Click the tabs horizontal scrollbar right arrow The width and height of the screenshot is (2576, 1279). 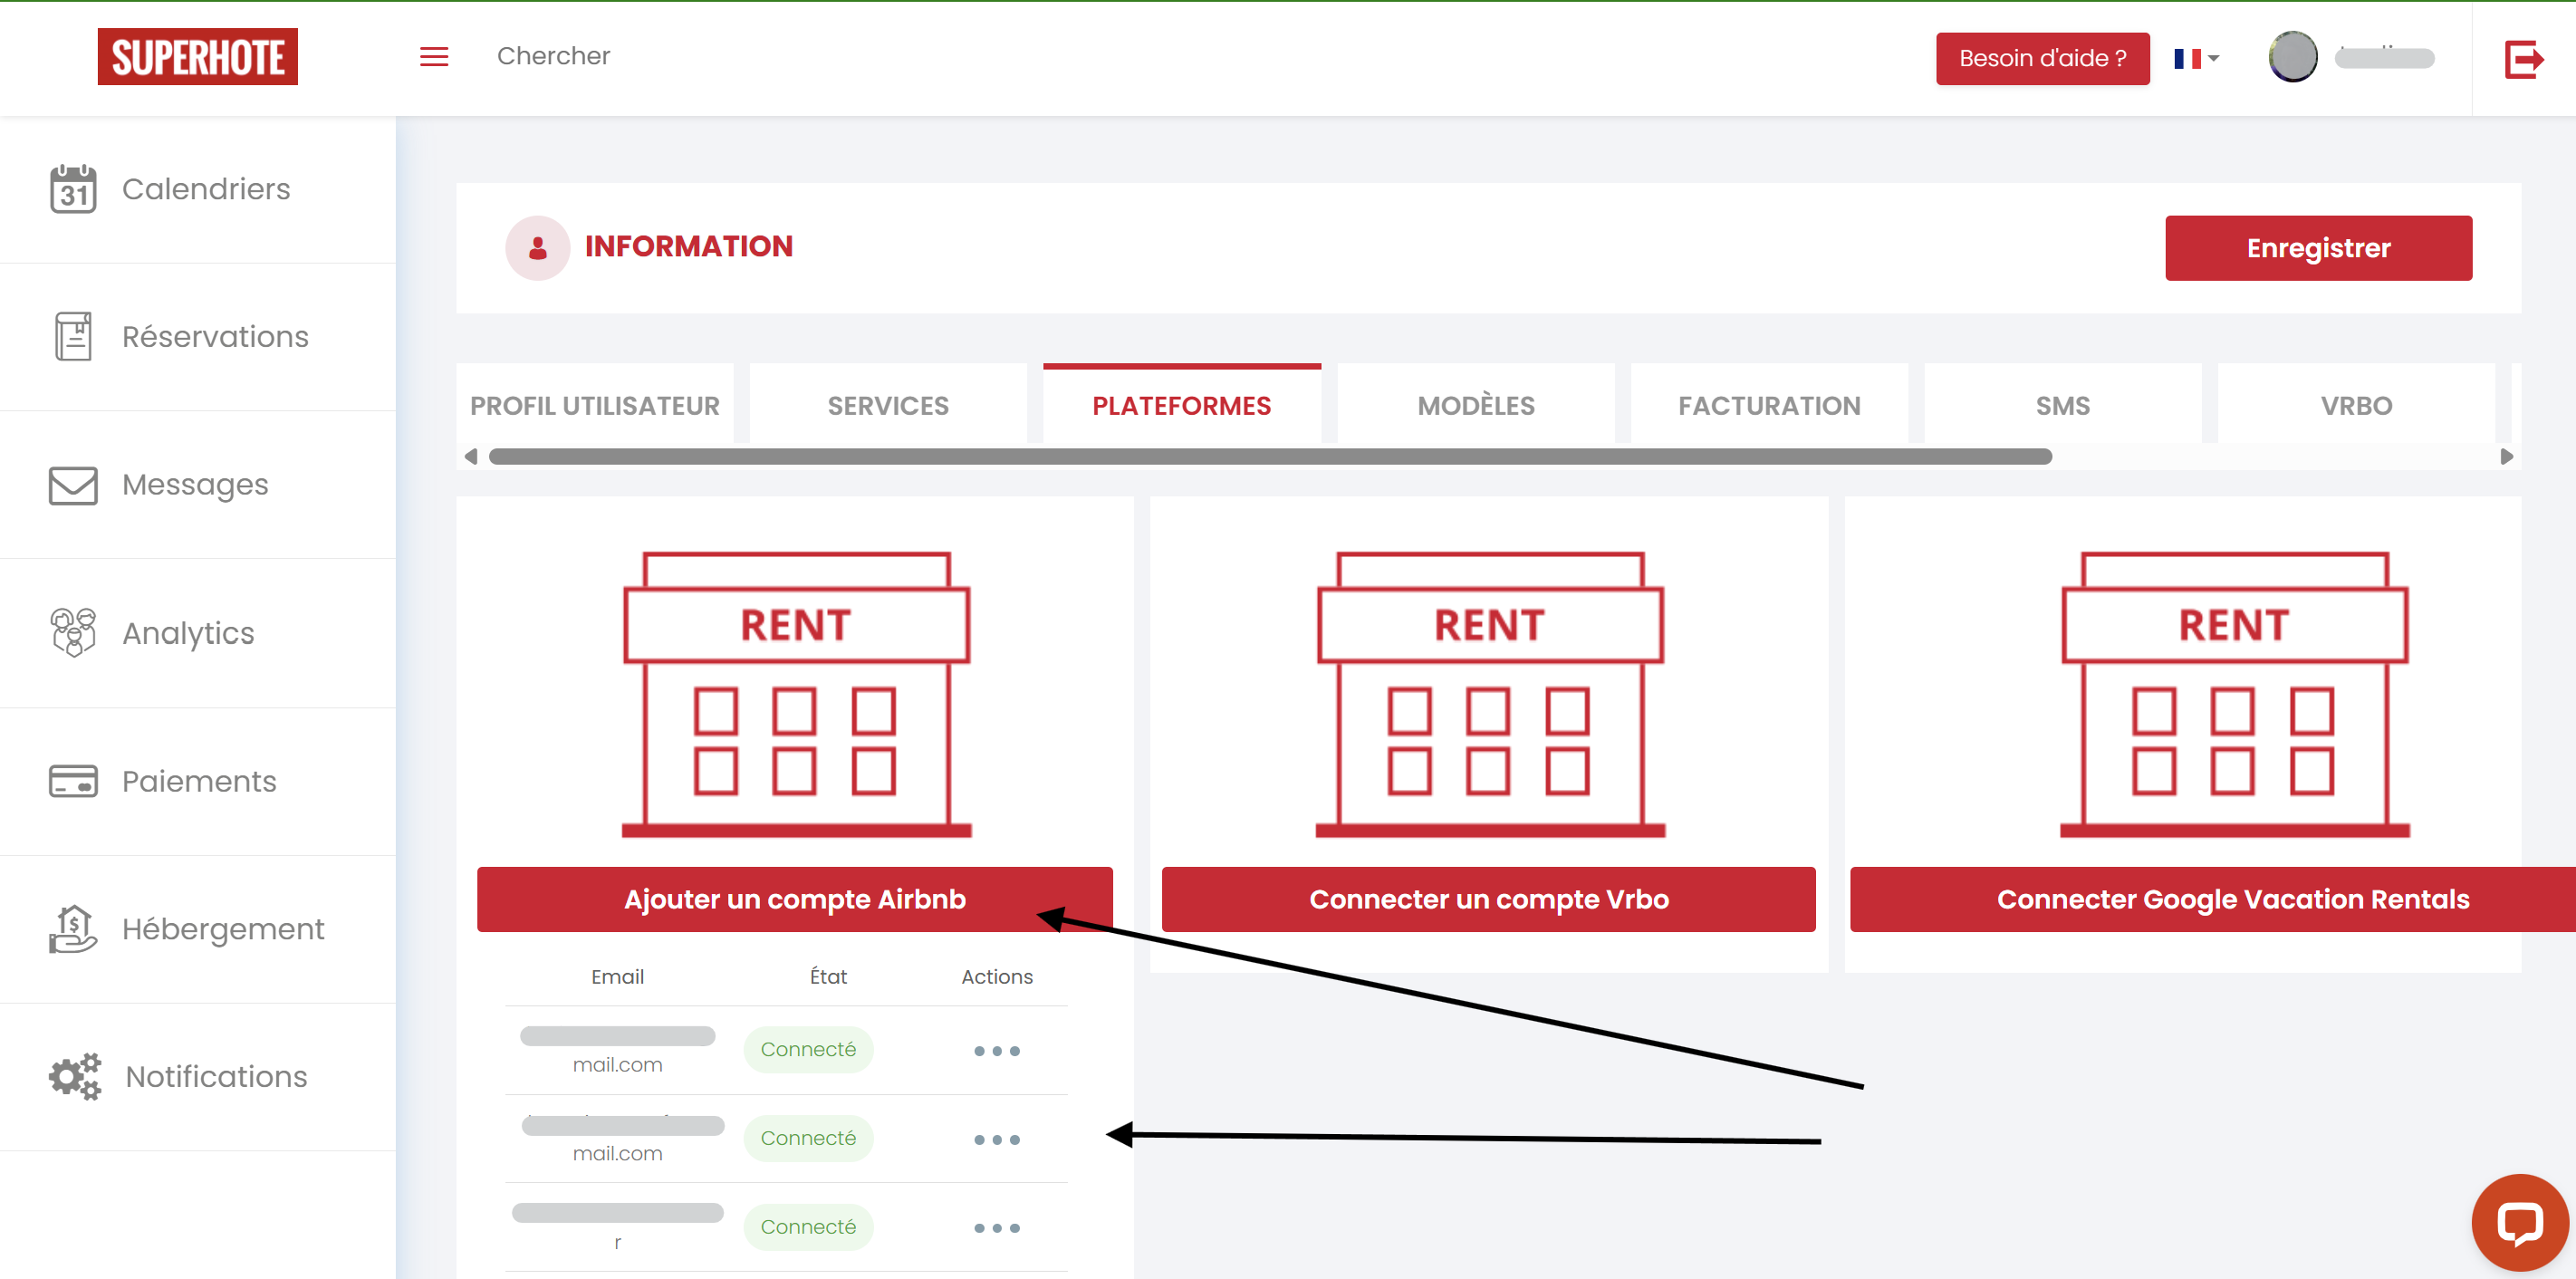(2505, 457)
